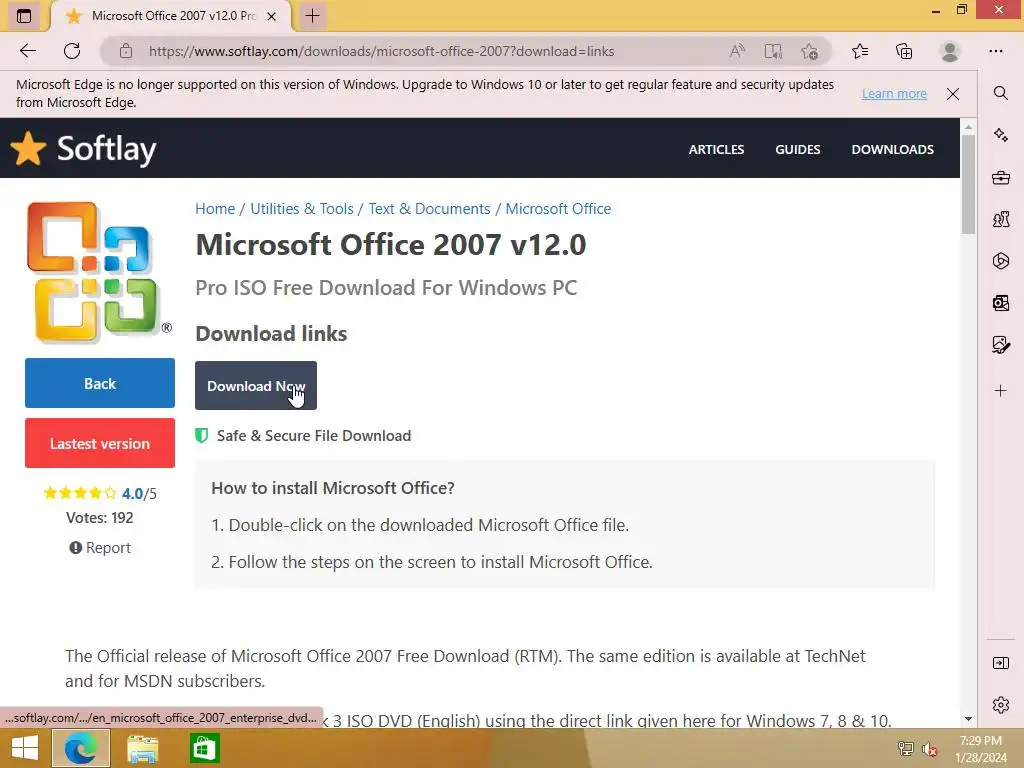Open the Favorites list icon

point(860,51)
